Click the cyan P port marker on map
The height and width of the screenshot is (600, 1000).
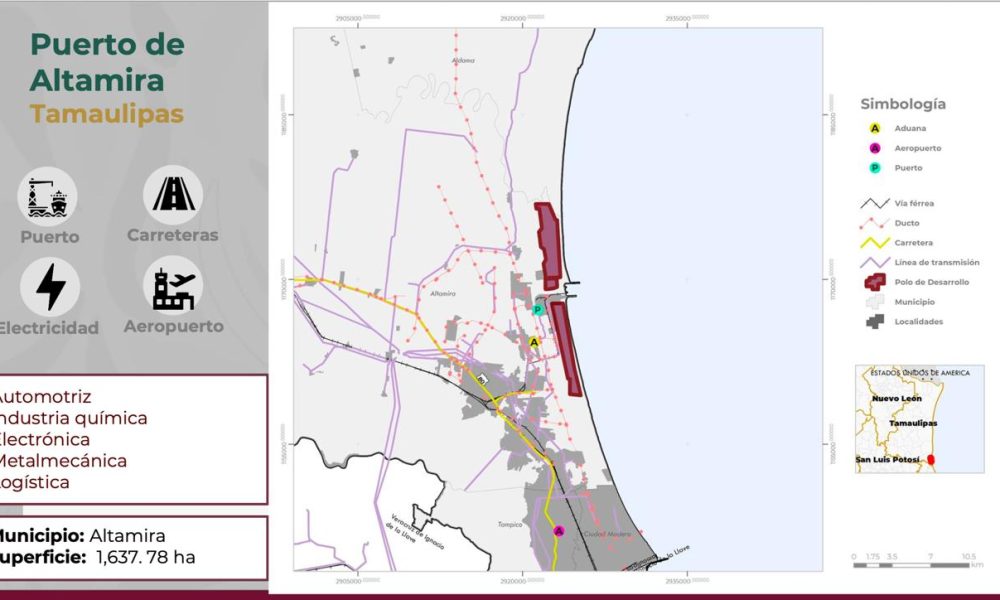coord(537,310)
